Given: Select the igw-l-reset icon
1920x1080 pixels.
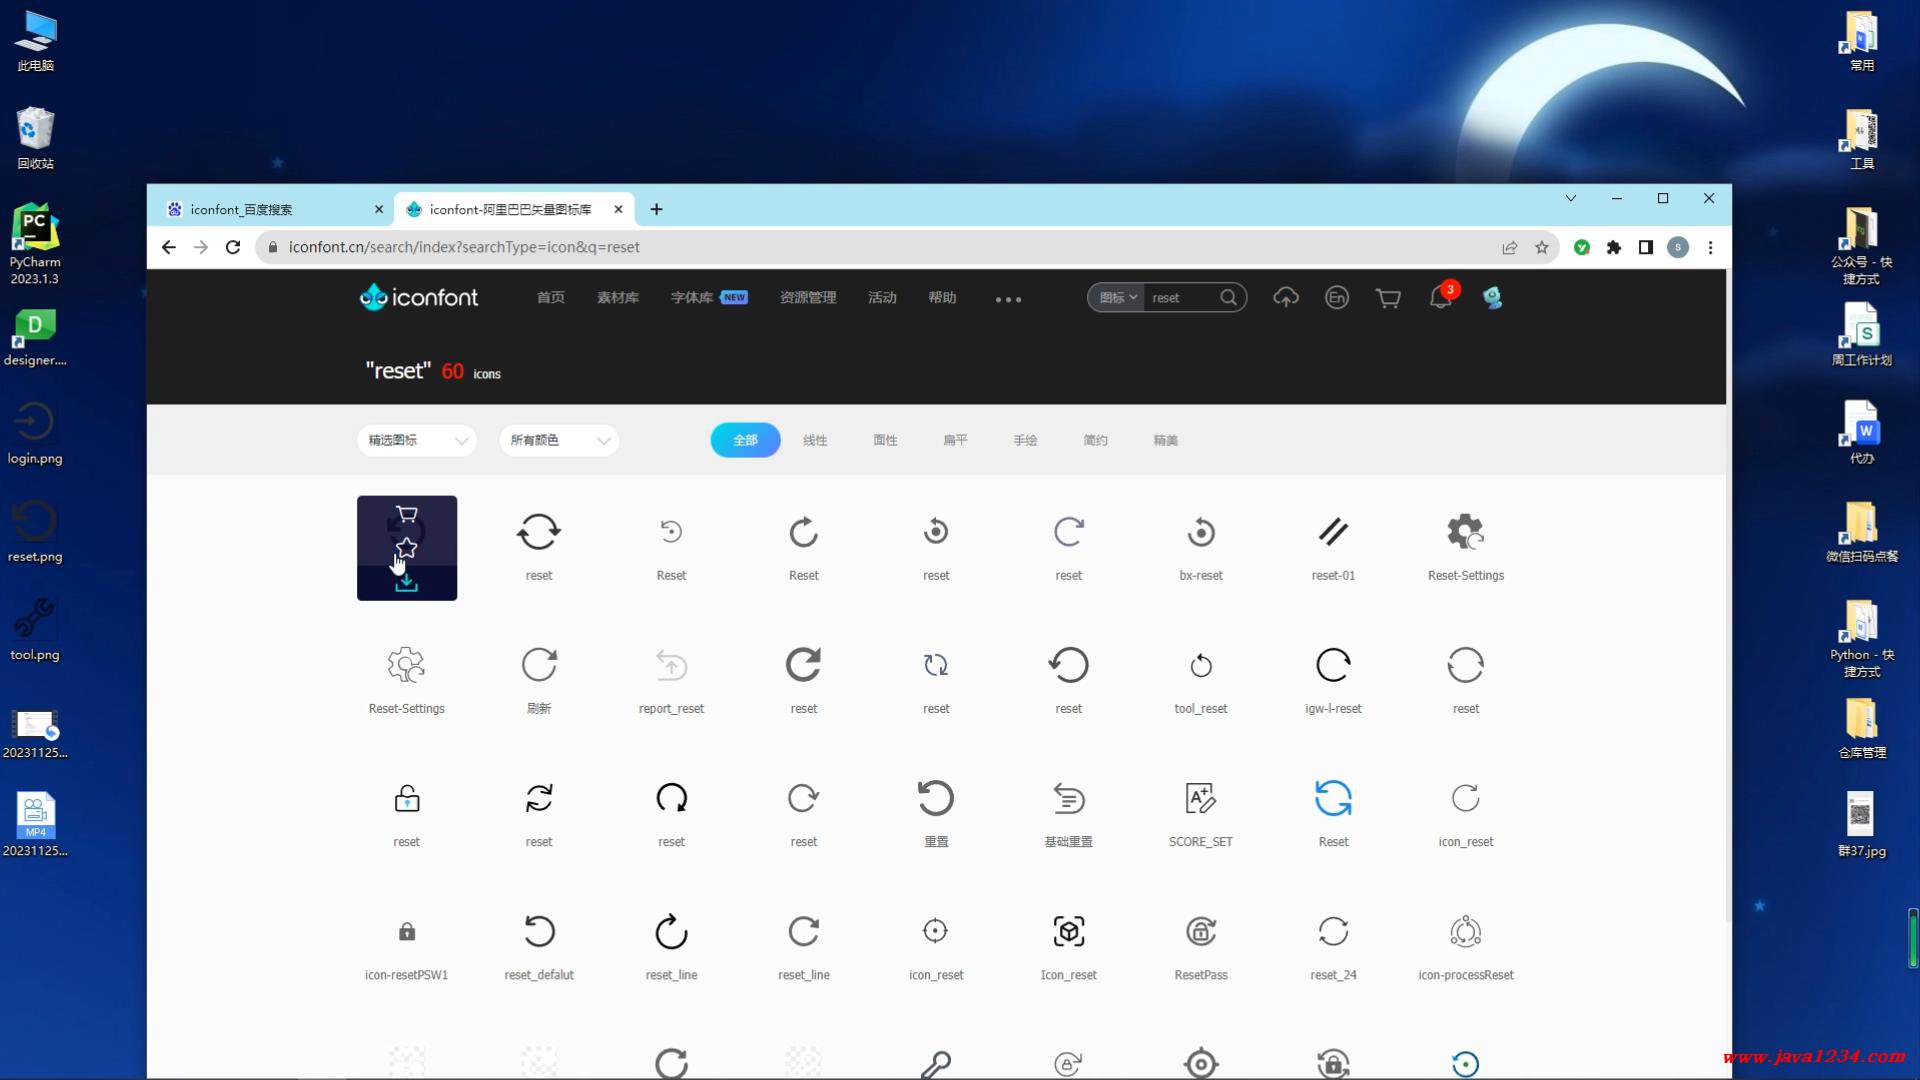Looking at the screenshot, I should [x=1333, y=665].
